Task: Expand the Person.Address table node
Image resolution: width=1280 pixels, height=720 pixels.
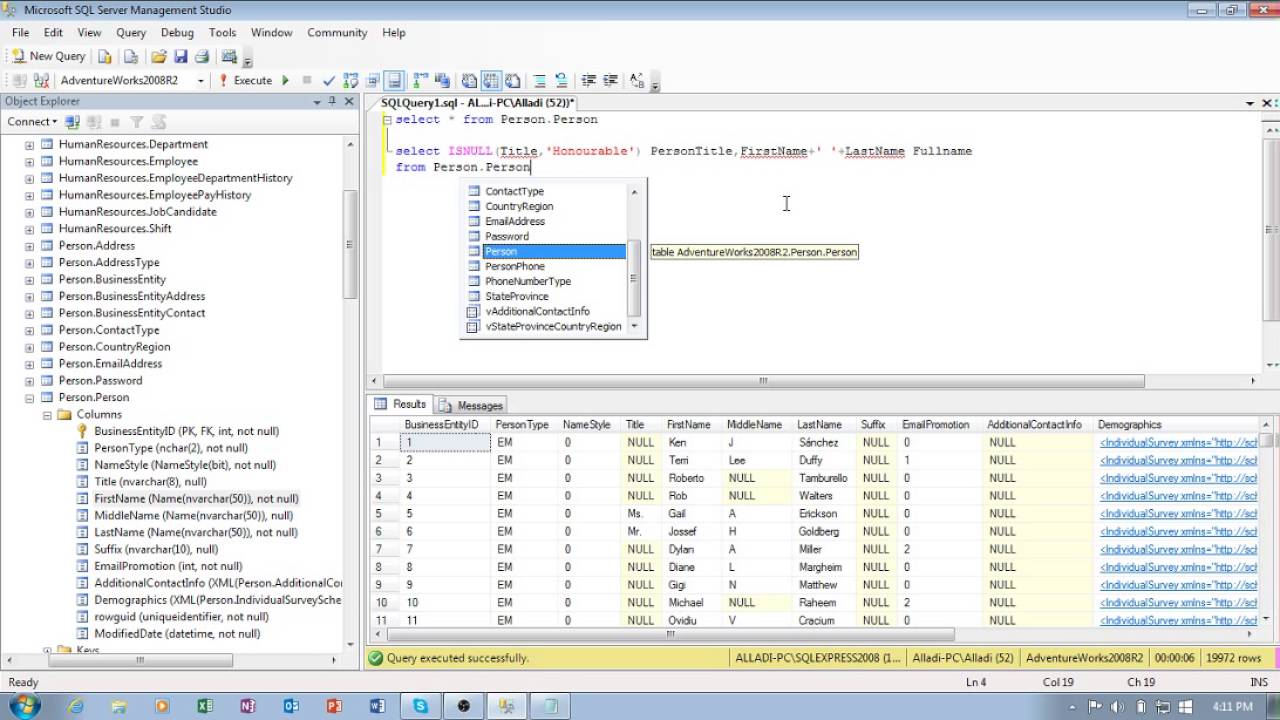Action: click(x=29, y=246)
